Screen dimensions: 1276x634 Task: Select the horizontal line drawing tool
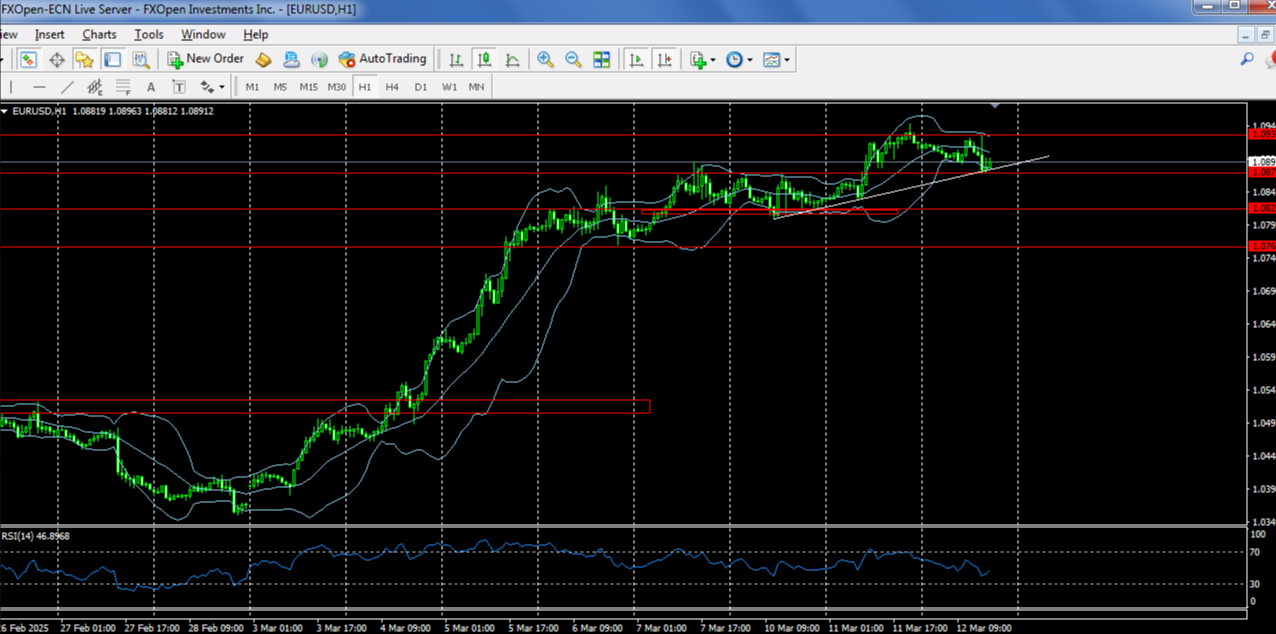[39, 87]
